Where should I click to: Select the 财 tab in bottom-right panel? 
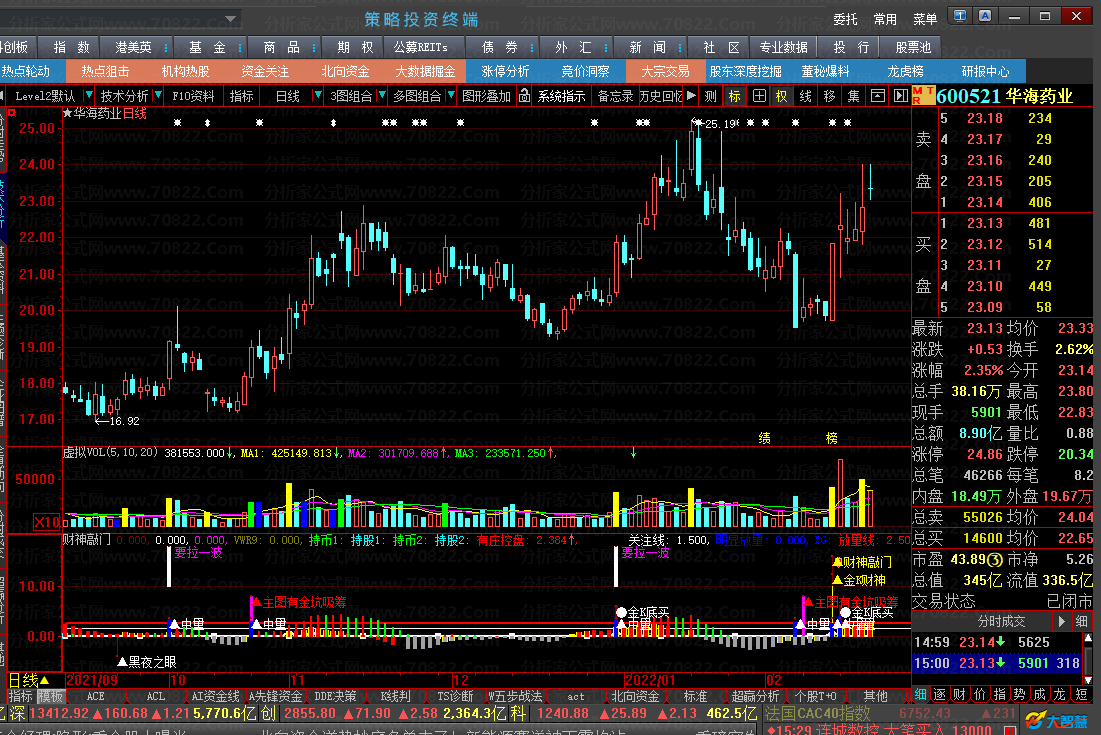959,694
